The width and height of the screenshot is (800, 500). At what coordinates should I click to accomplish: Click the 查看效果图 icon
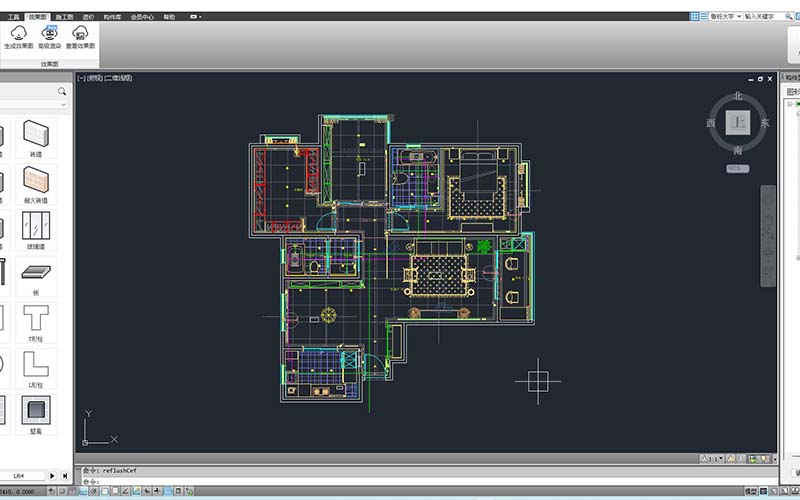coord(80,33)
